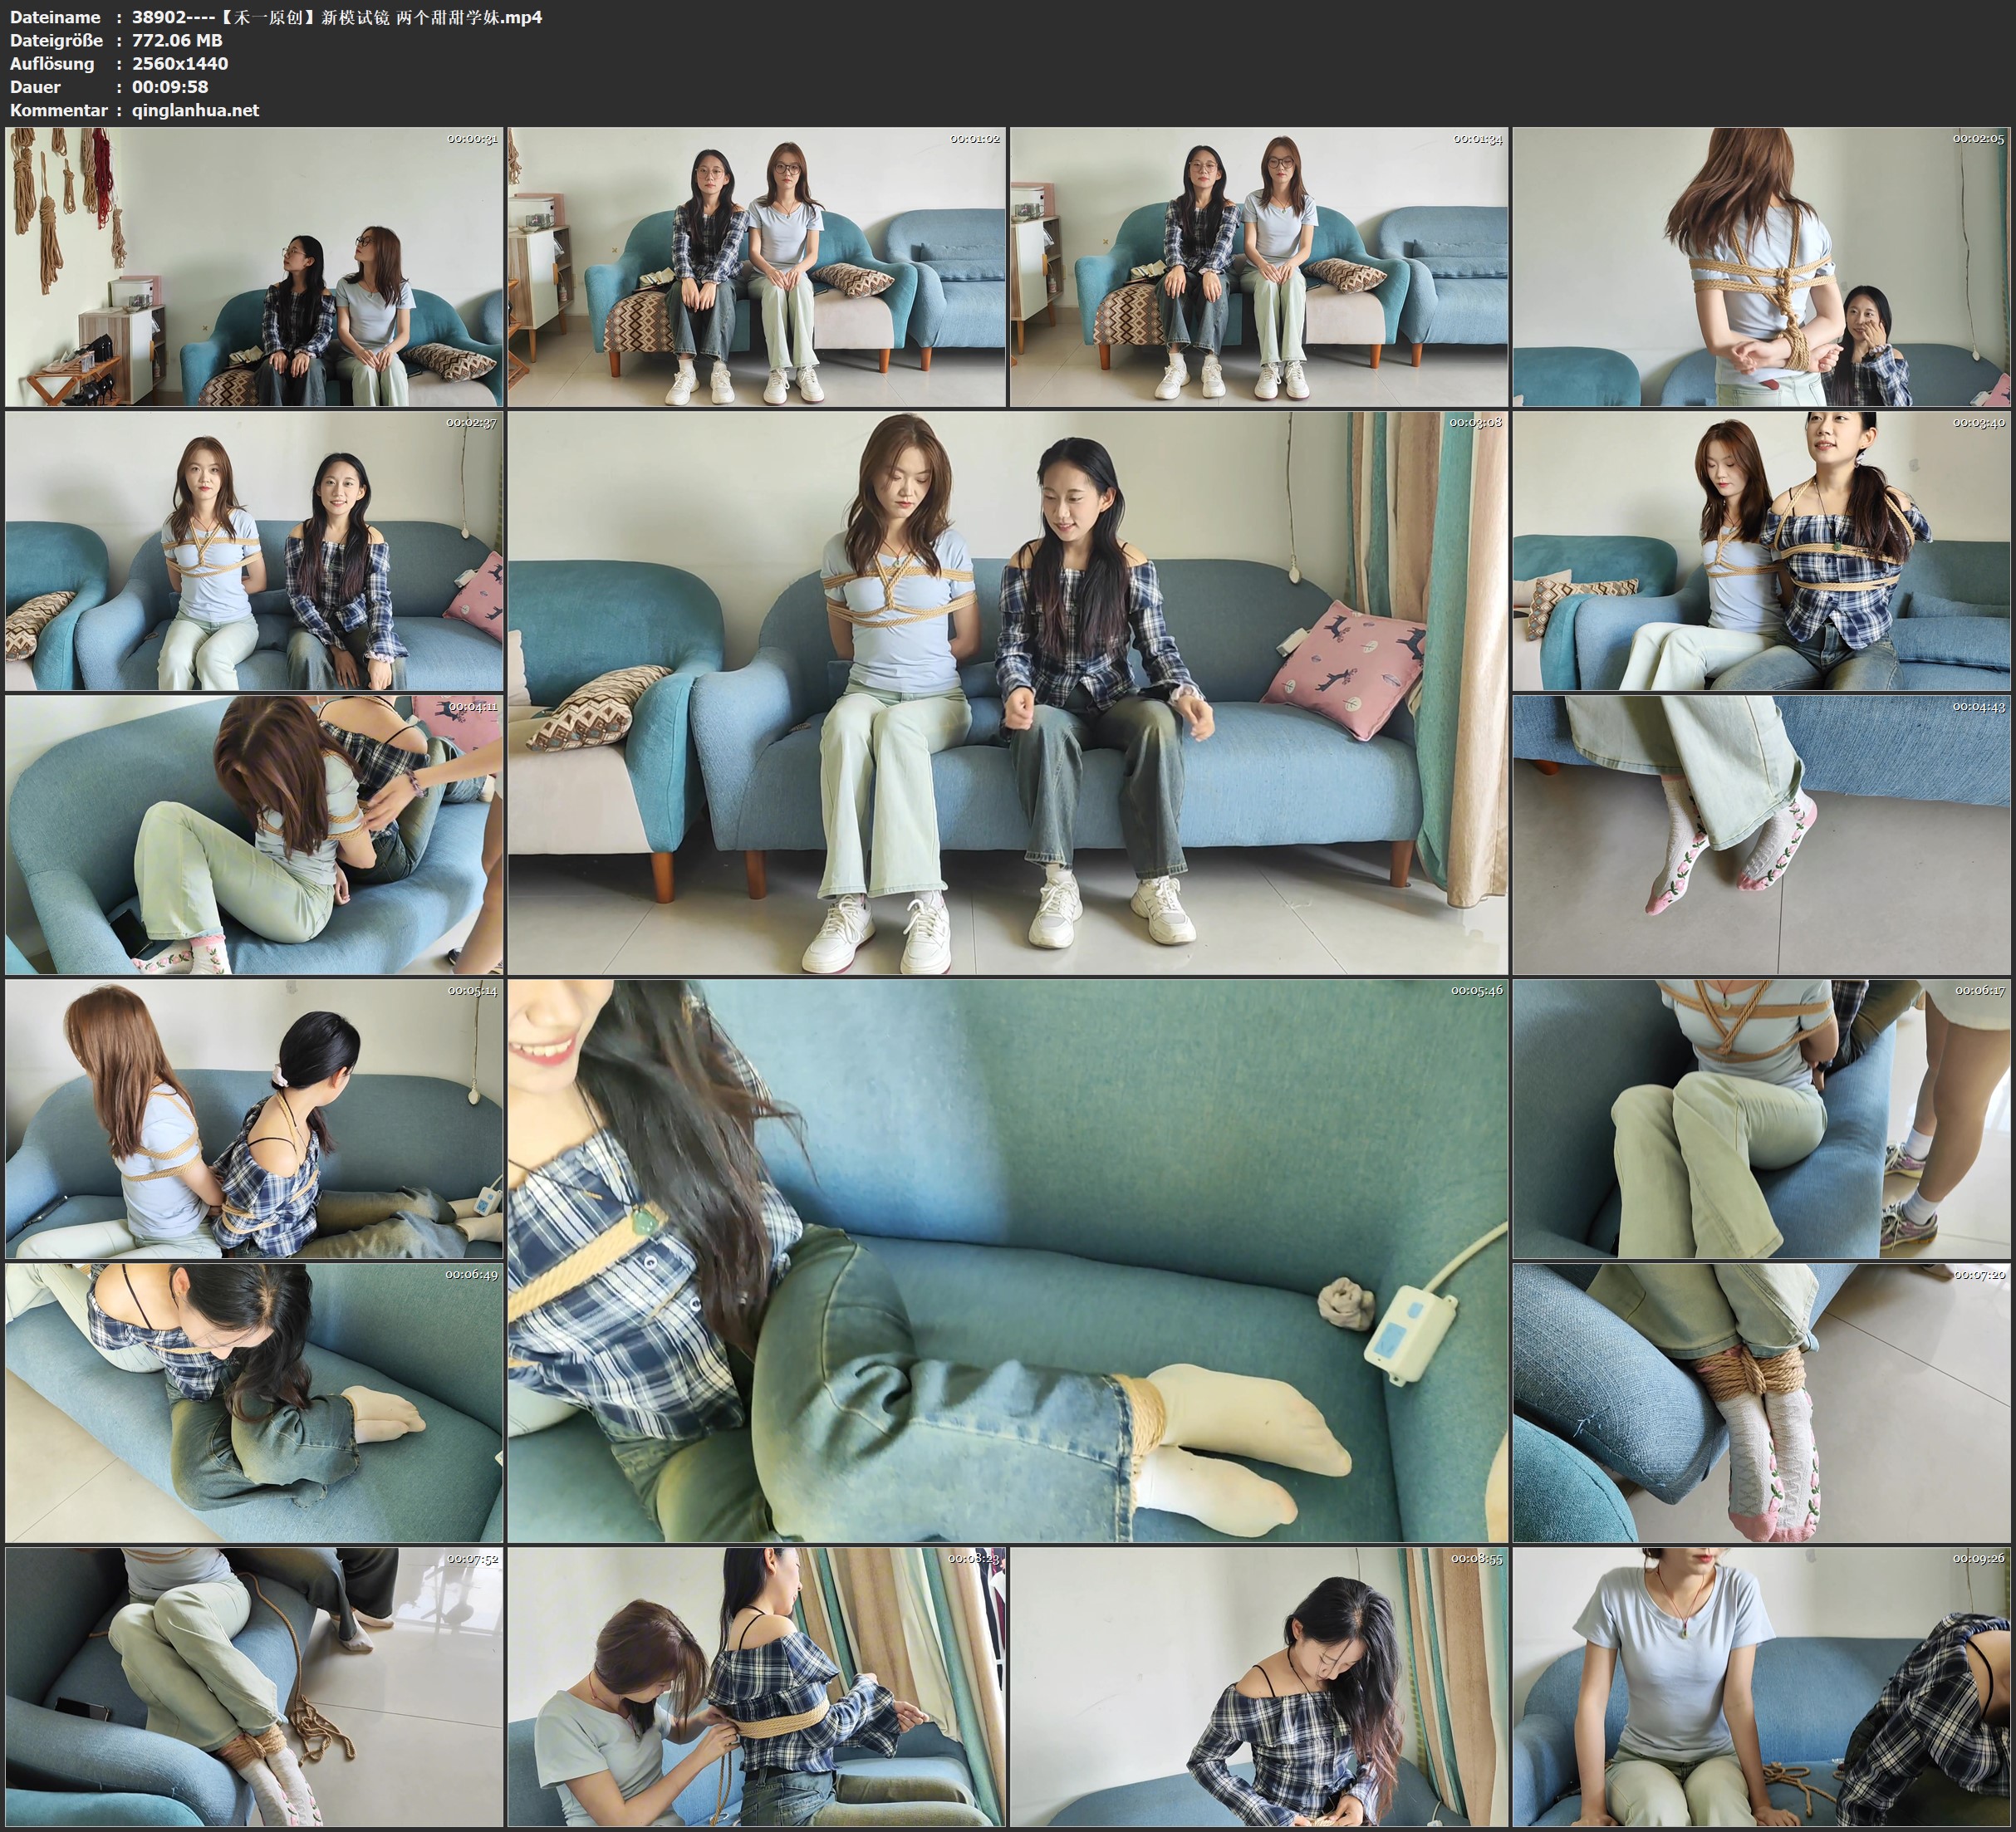This screenshot has height=1832, width=2016.
Task: Open the frame at 00:01:02
Action: (757, 267)
